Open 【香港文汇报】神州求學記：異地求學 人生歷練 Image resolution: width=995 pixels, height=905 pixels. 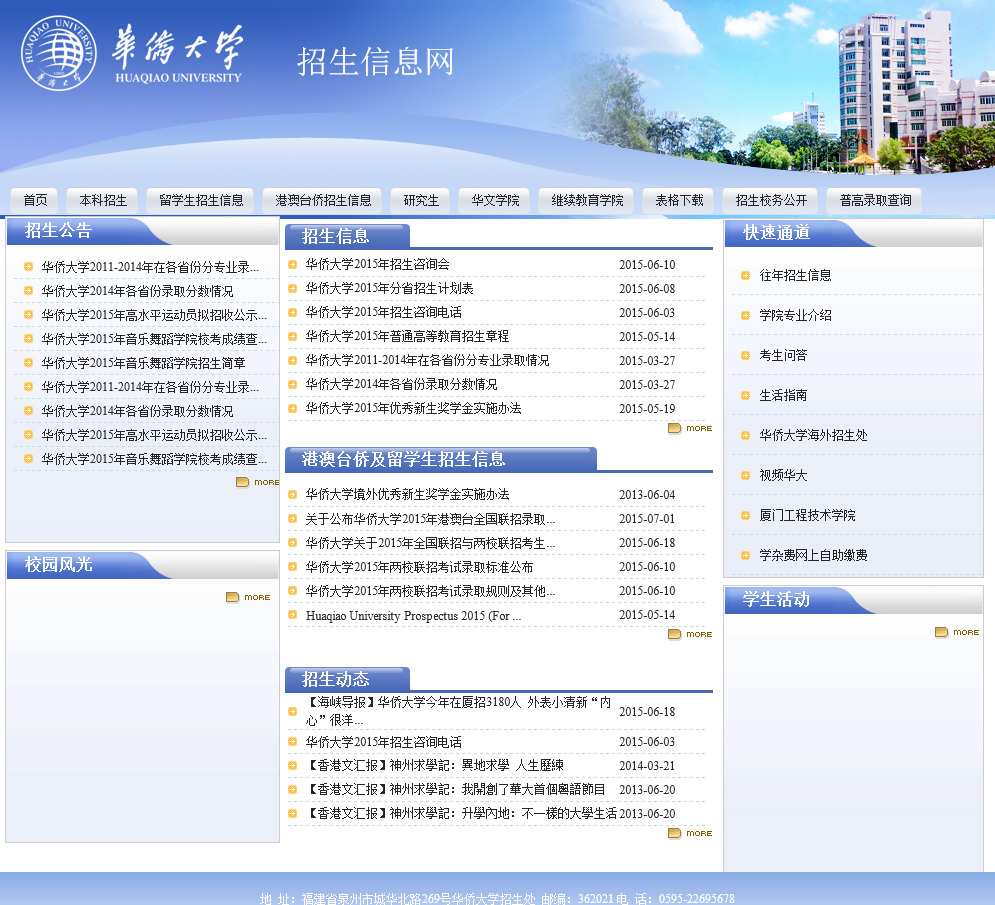click(x=435, y=766)
